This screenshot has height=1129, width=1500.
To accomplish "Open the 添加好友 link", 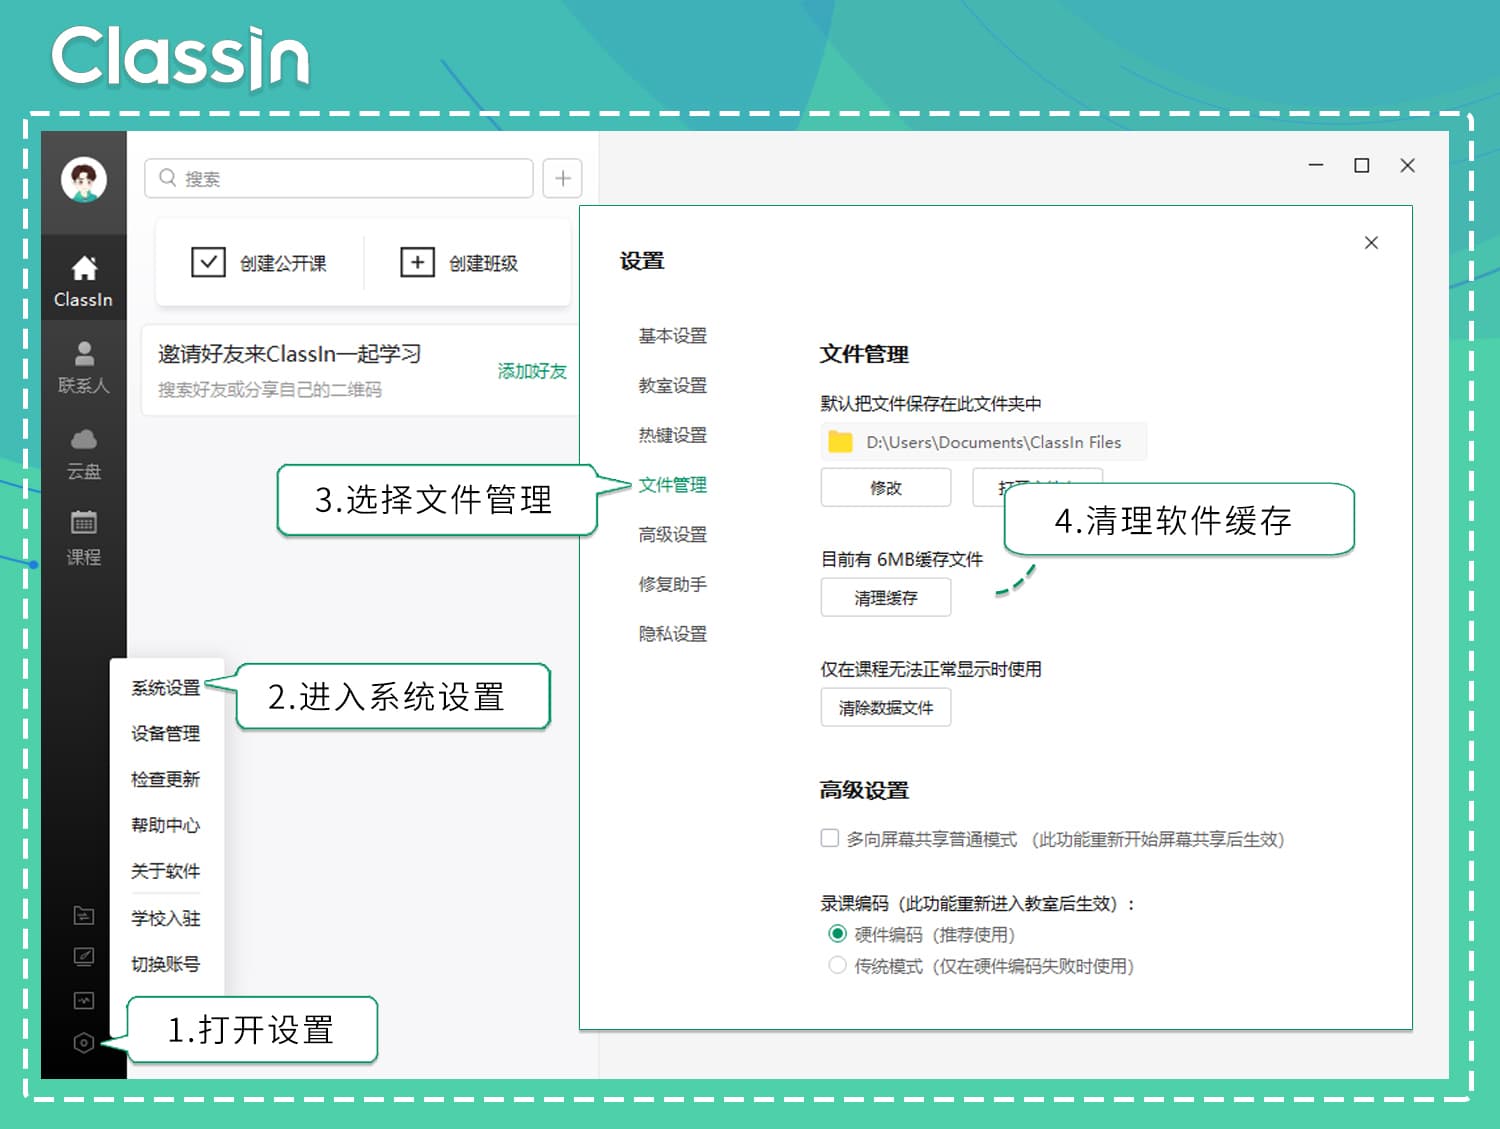I will coord(533,370).
